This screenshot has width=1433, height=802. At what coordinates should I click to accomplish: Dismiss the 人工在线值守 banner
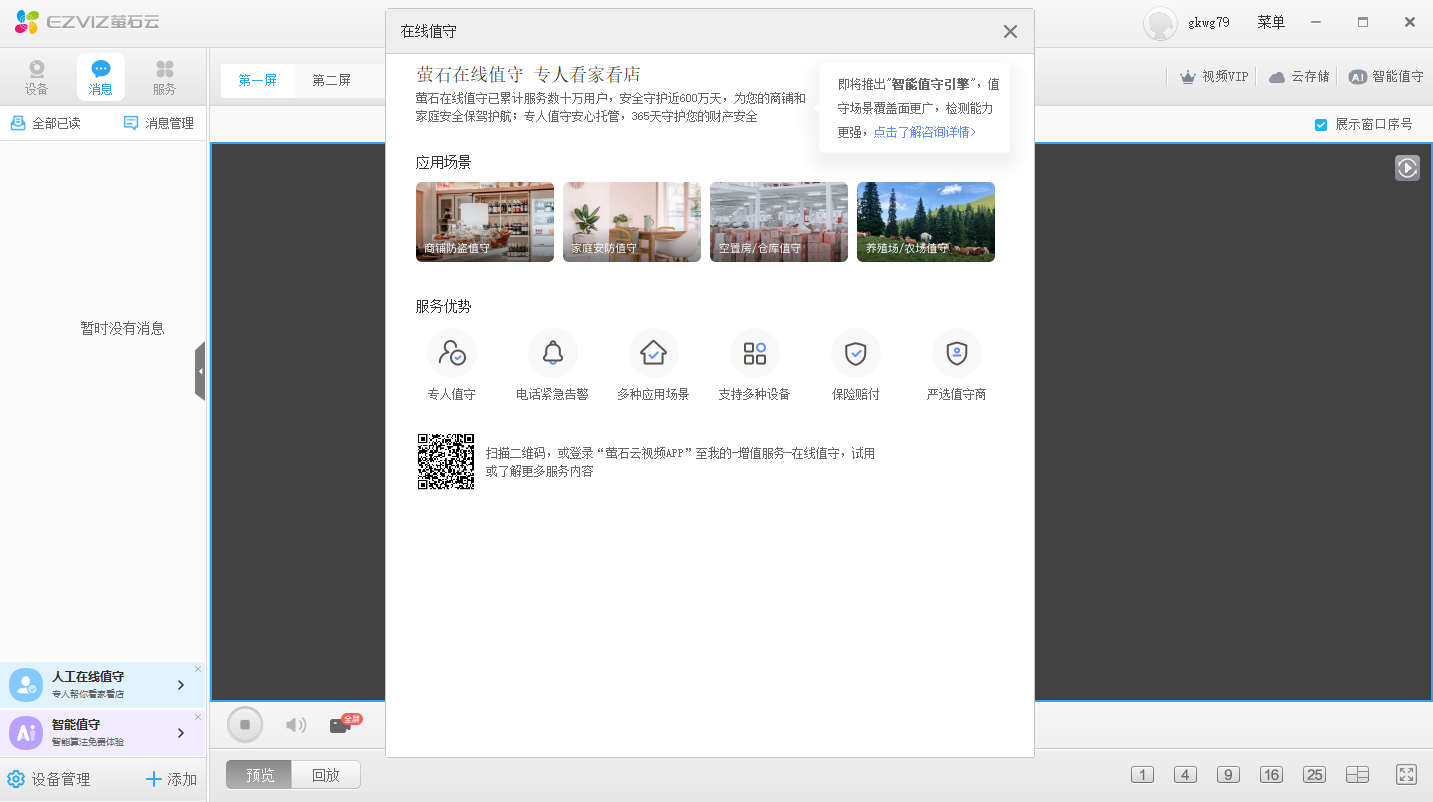[198, 669]
